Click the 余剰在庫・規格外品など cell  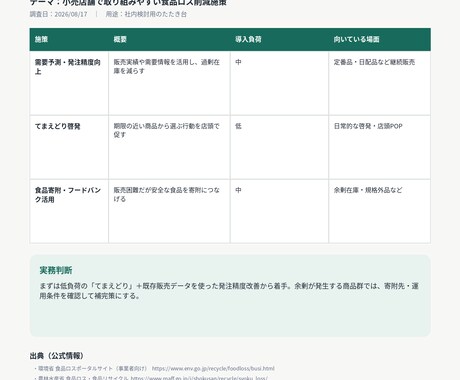(x=379, y=211)
